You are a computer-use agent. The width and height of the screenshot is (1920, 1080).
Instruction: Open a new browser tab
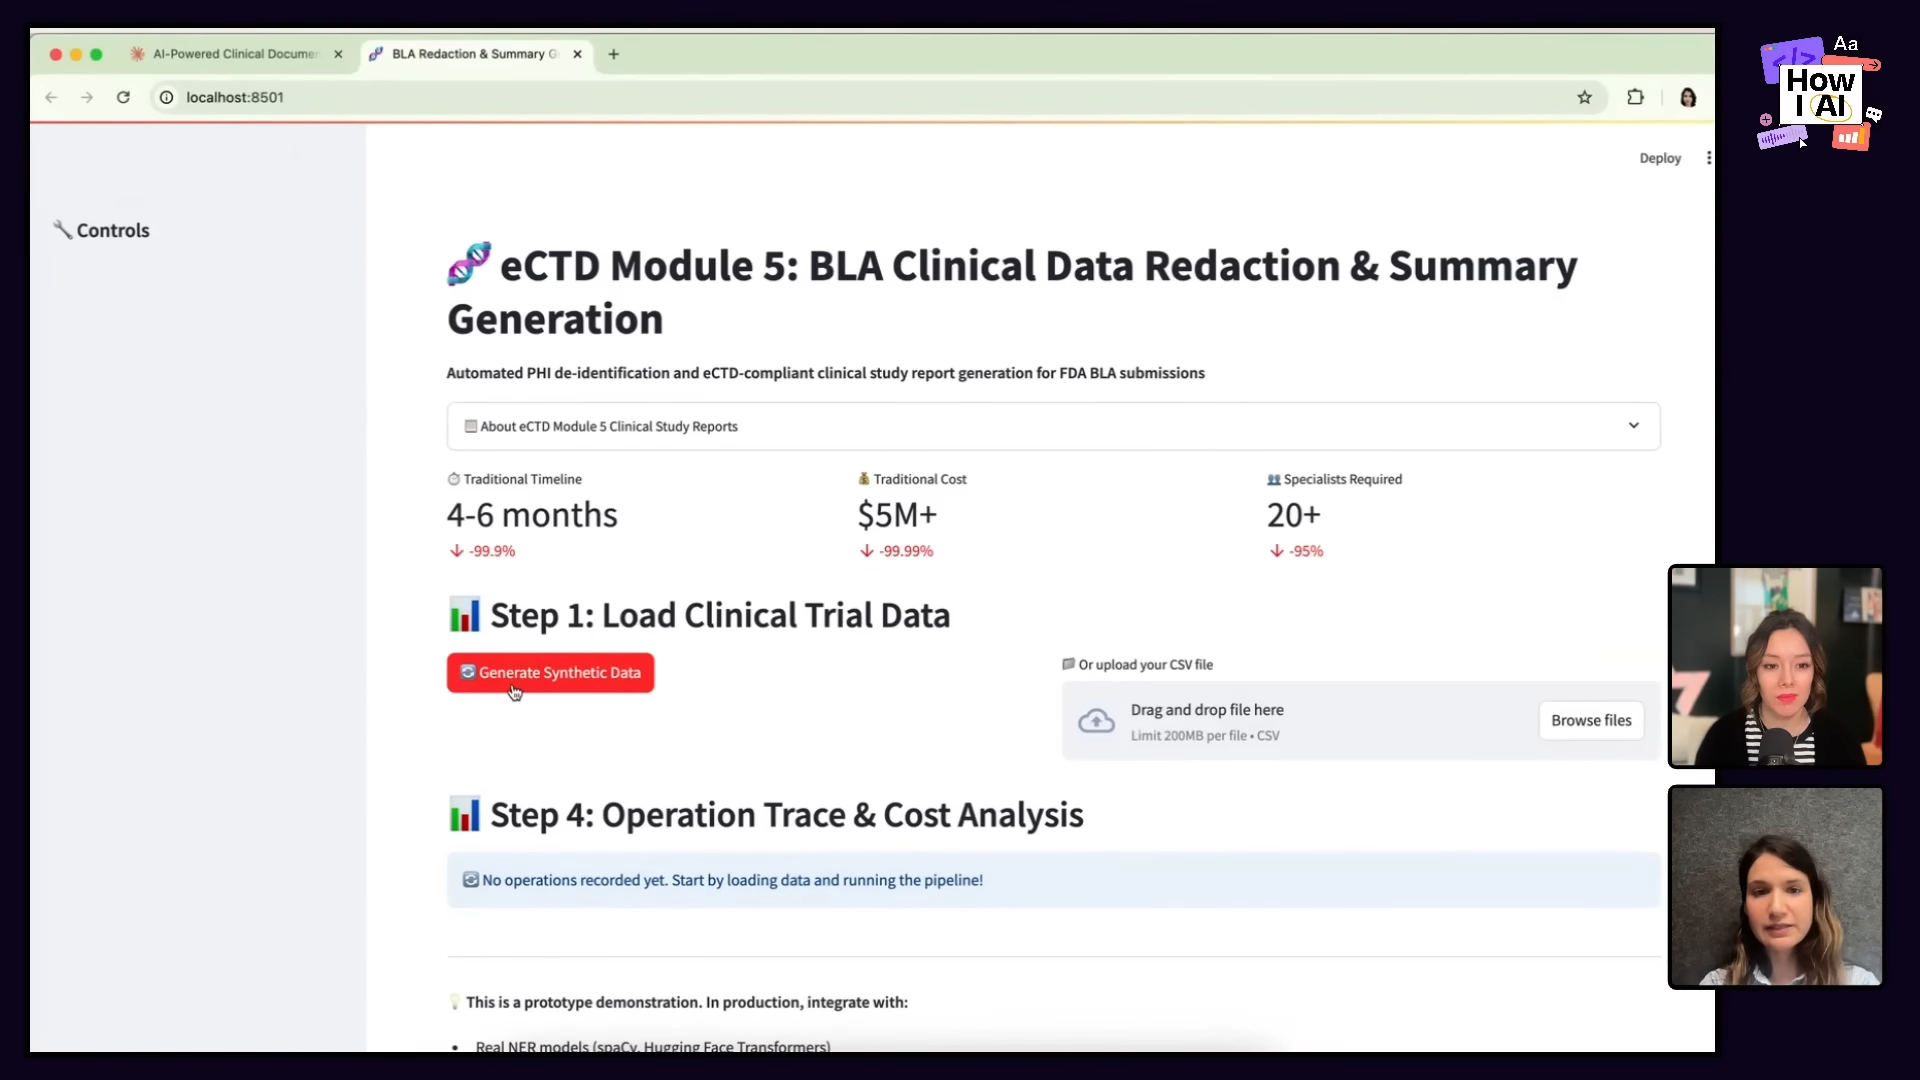pos(614,54)
